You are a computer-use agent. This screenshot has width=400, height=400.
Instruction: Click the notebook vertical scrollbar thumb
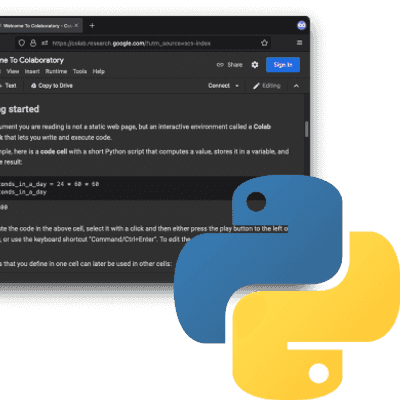(306, 129)
